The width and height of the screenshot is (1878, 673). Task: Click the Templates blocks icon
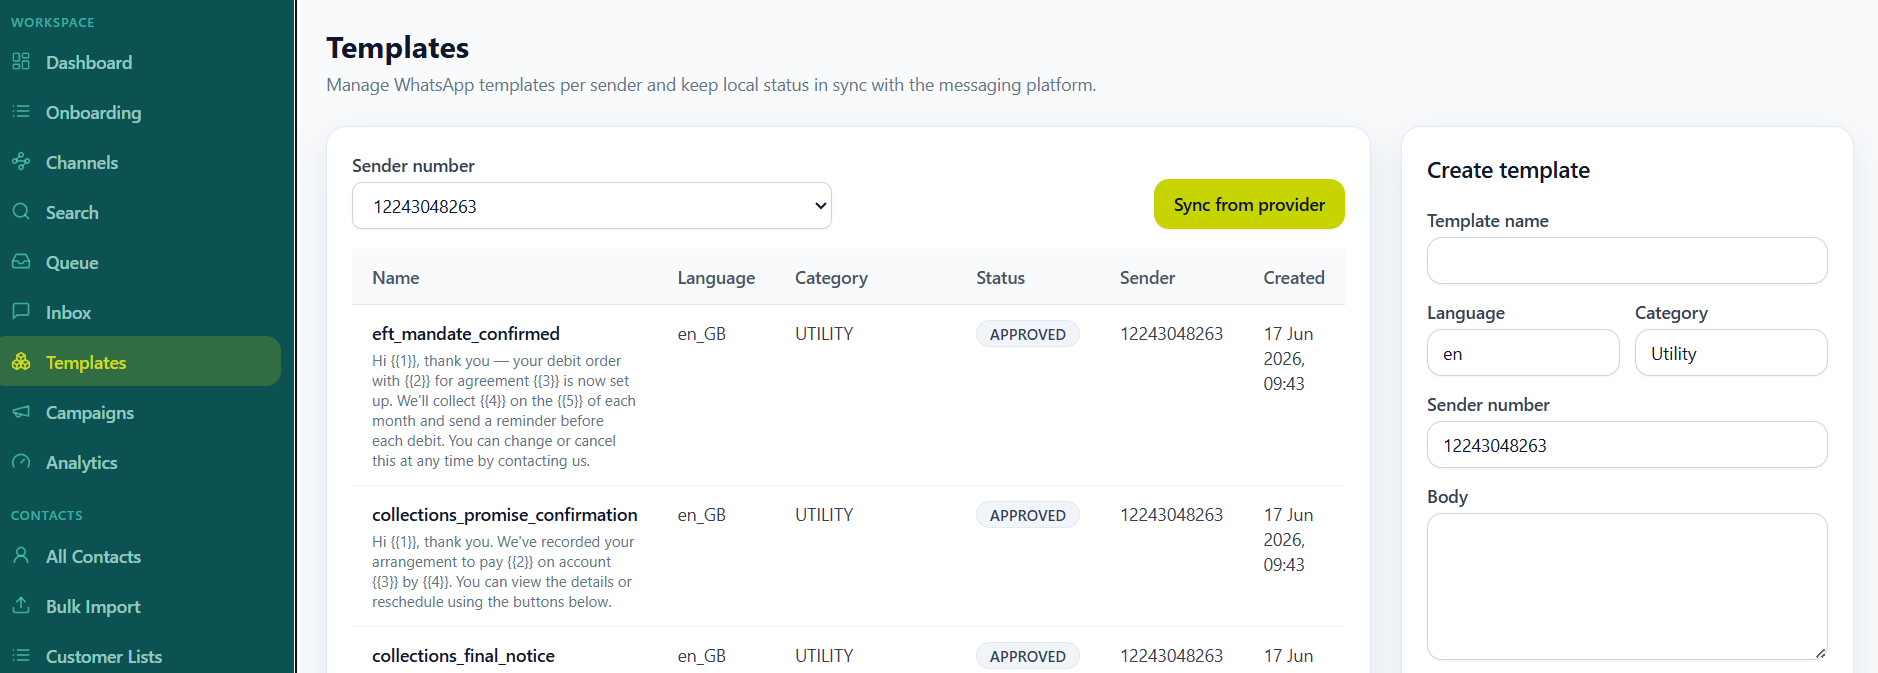(21, 362)
